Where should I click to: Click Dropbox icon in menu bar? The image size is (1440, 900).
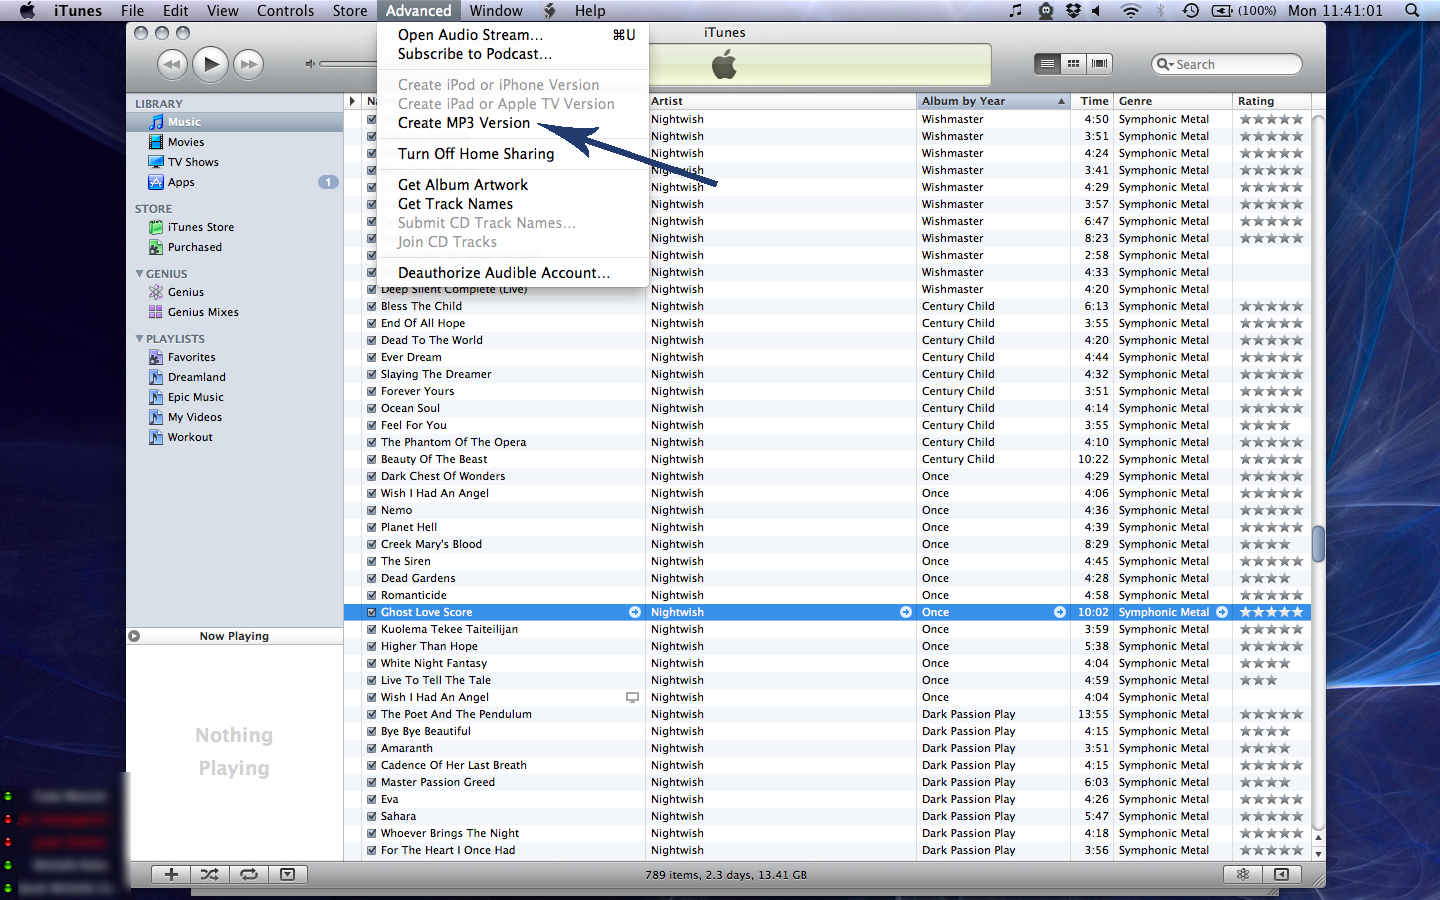click(1073, 10)
